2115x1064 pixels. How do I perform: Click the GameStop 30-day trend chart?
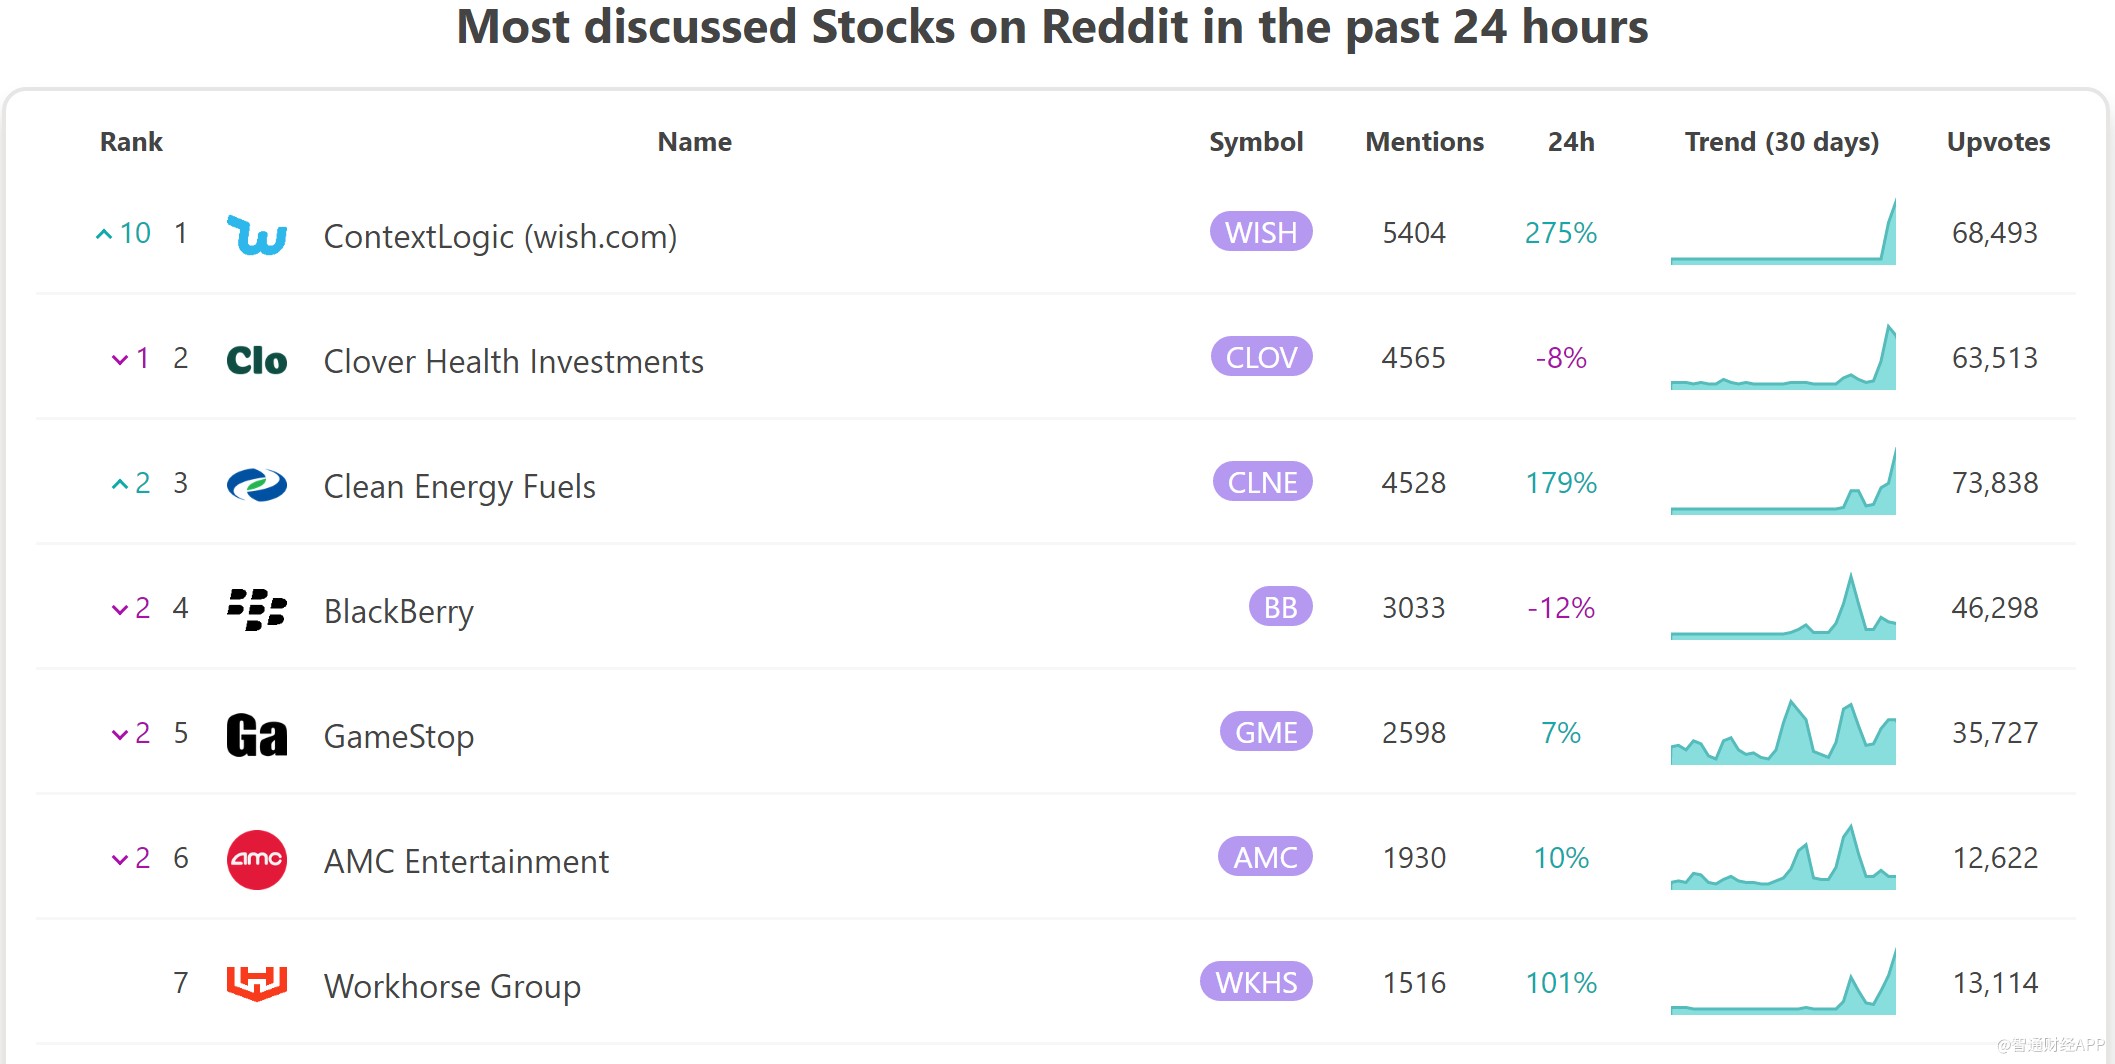tap(1783, 733)
